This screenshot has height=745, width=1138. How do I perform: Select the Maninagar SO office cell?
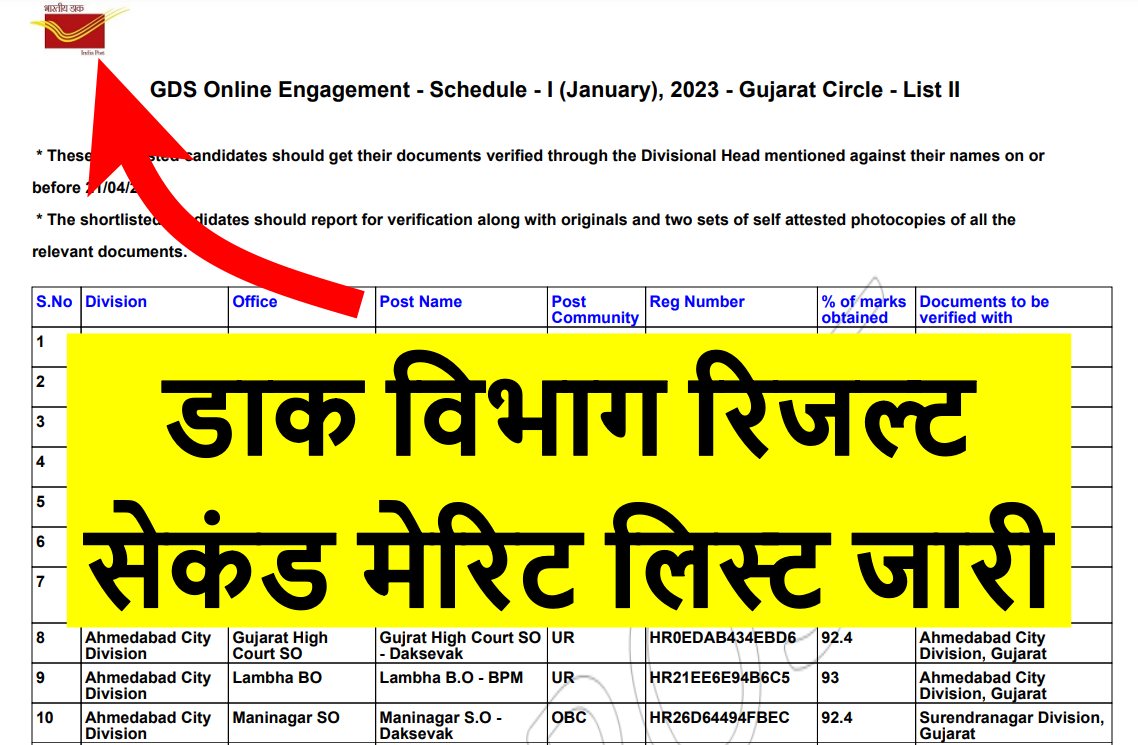coord(286,718)
